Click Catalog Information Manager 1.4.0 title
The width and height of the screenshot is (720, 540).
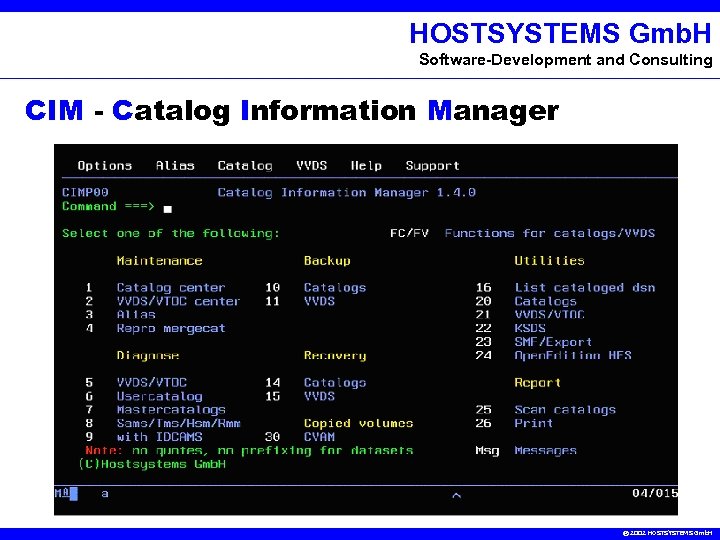pos(346,192)
